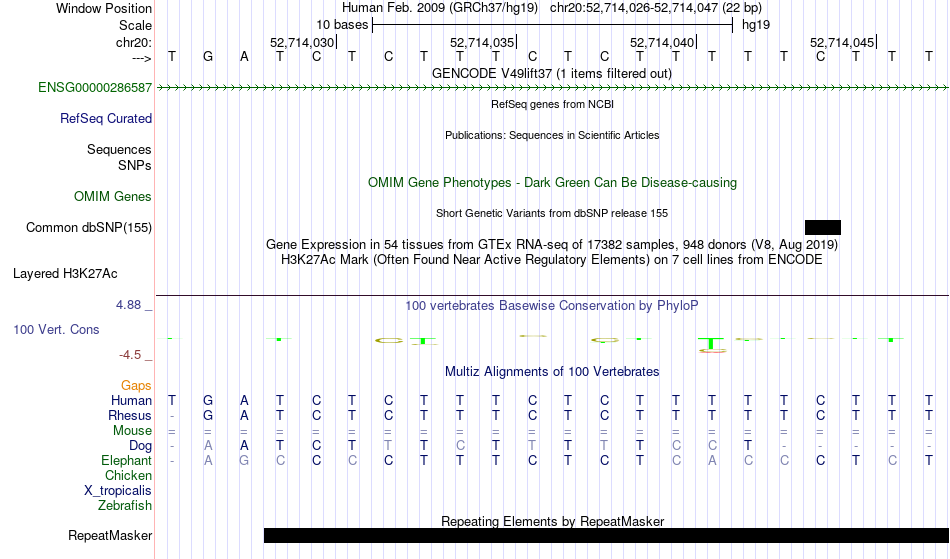Viewport: 950px width, 559px height.
Task: Click the black RepeatMasker element bar
Action: [x=606, y=535]
